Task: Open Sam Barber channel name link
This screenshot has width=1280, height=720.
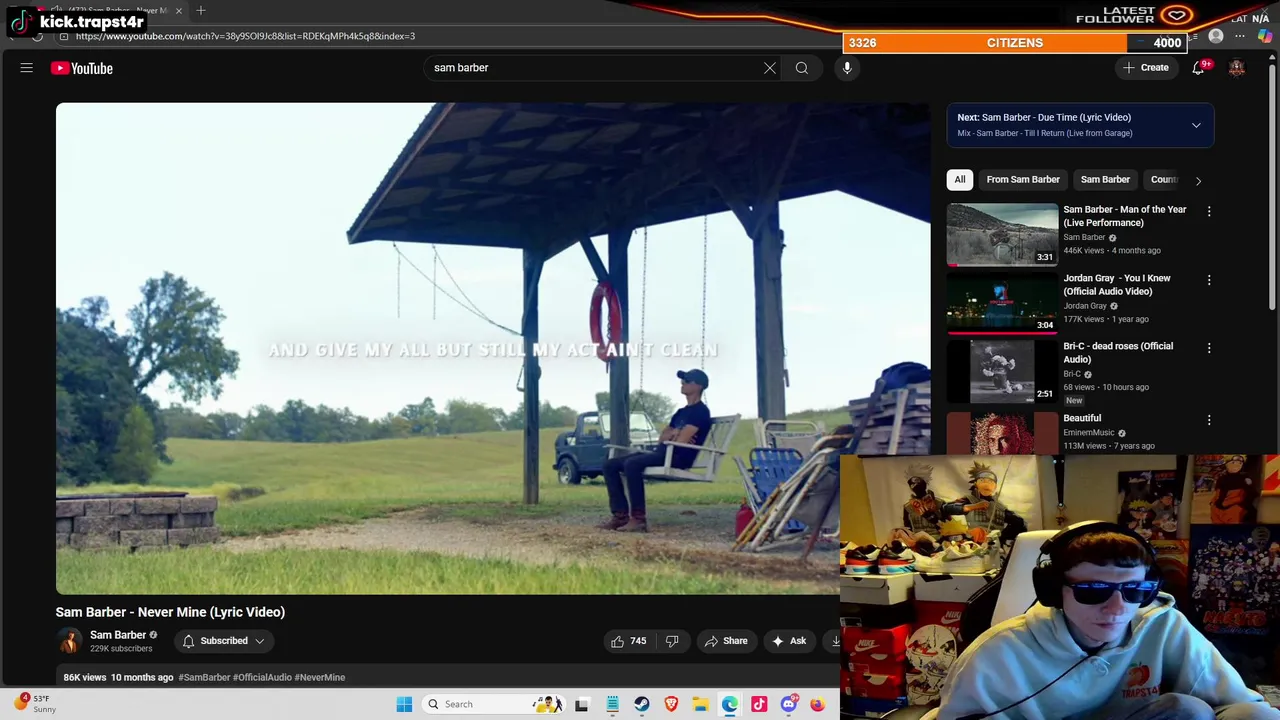Action: 118,635
